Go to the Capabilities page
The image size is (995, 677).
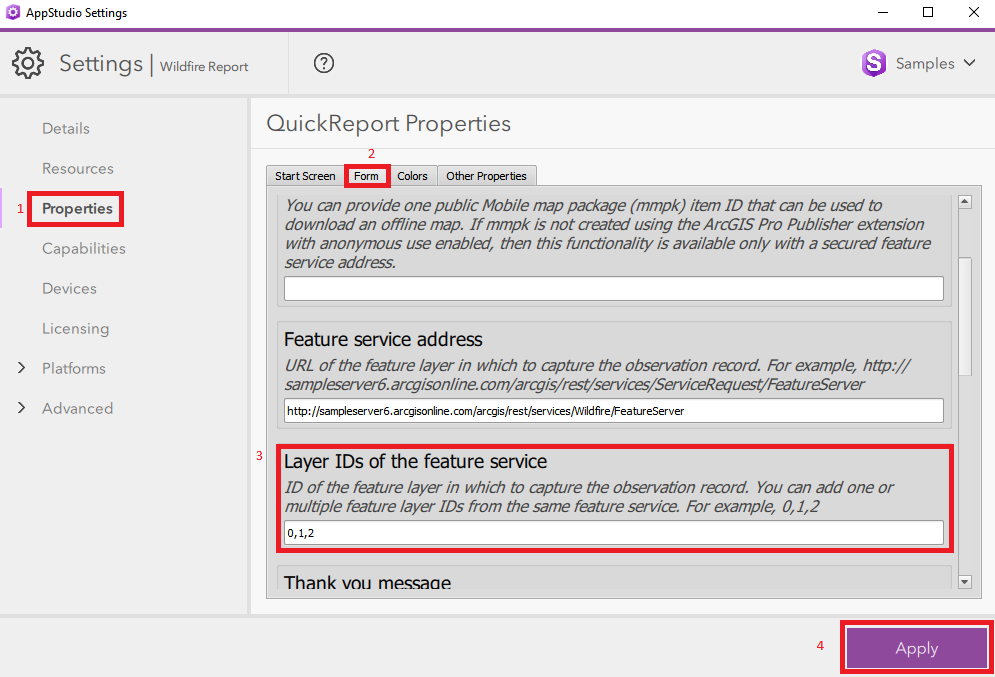(84, 248)
